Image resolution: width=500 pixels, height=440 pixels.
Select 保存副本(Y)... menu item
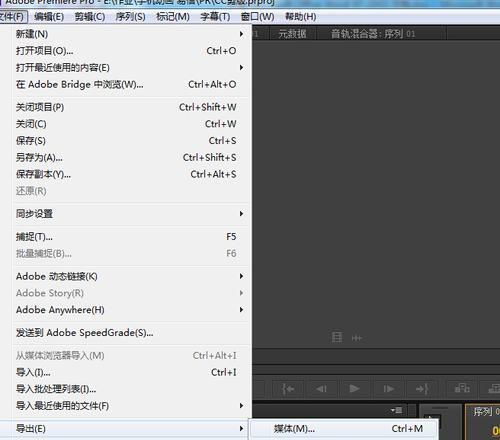point(130,174)
